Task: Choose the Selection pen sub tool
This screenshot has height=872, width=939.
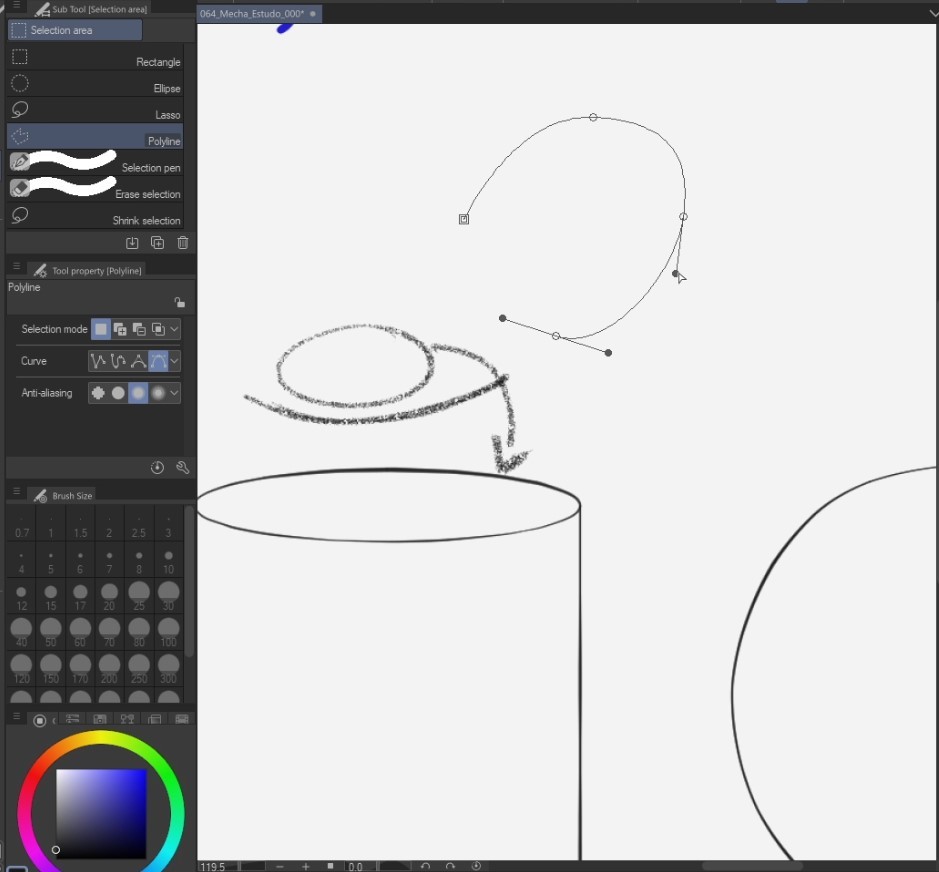Action: (x=95, y=163)
